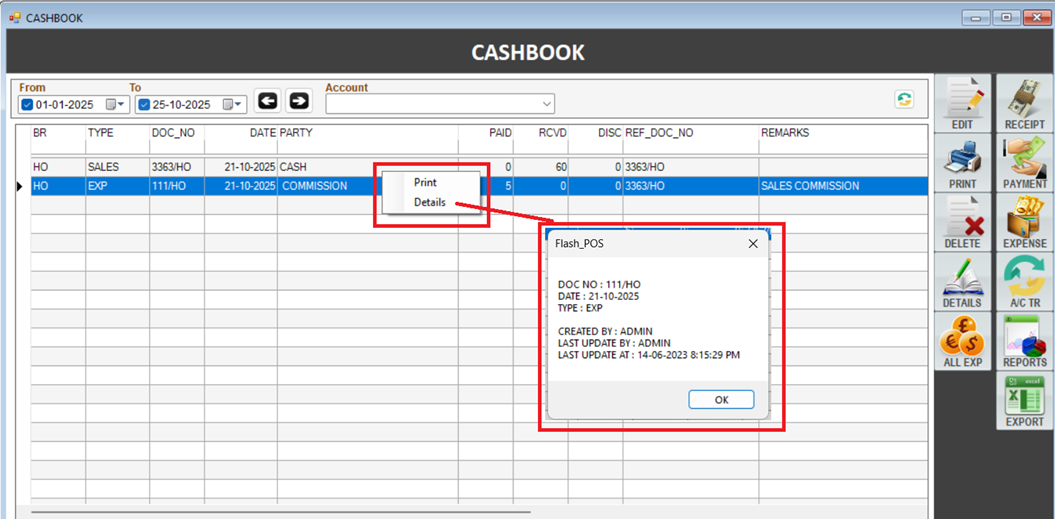Minimize the CASHBOOK window
Viewport: 1055px width, 519px height.
click(975, 18)
